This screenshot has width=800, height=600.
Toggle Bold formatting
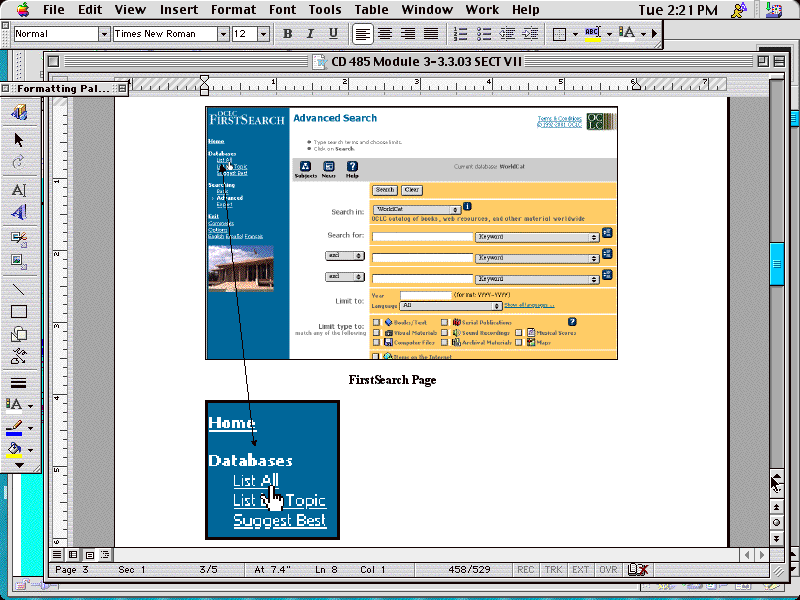287,34
